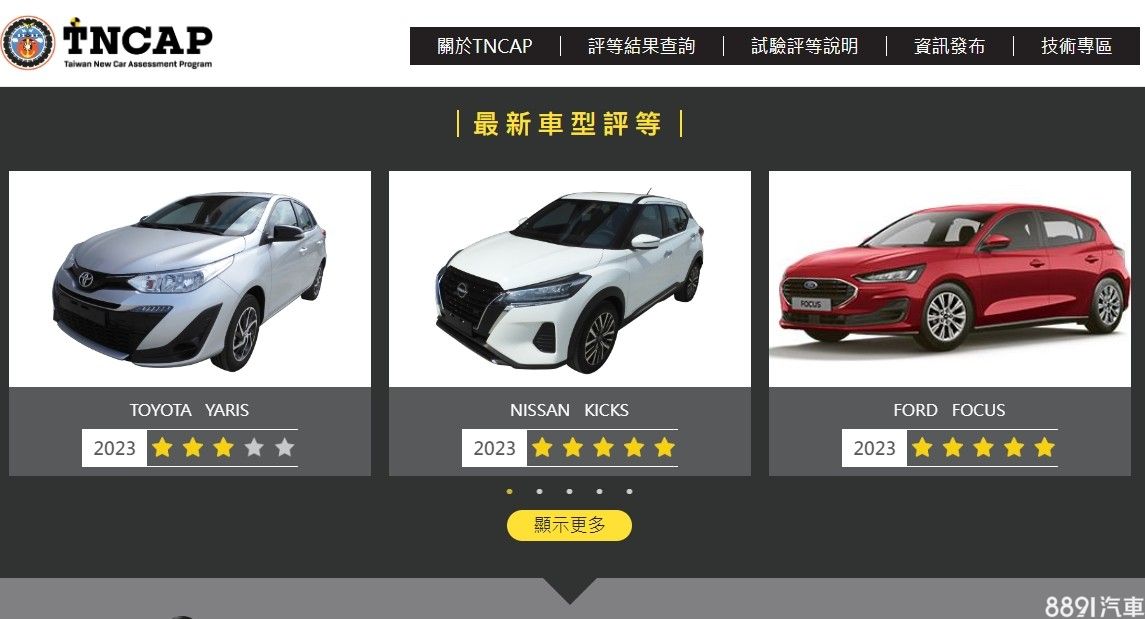
Task: Select the fifth carousel page dot
Action: [x=629, y=491]
